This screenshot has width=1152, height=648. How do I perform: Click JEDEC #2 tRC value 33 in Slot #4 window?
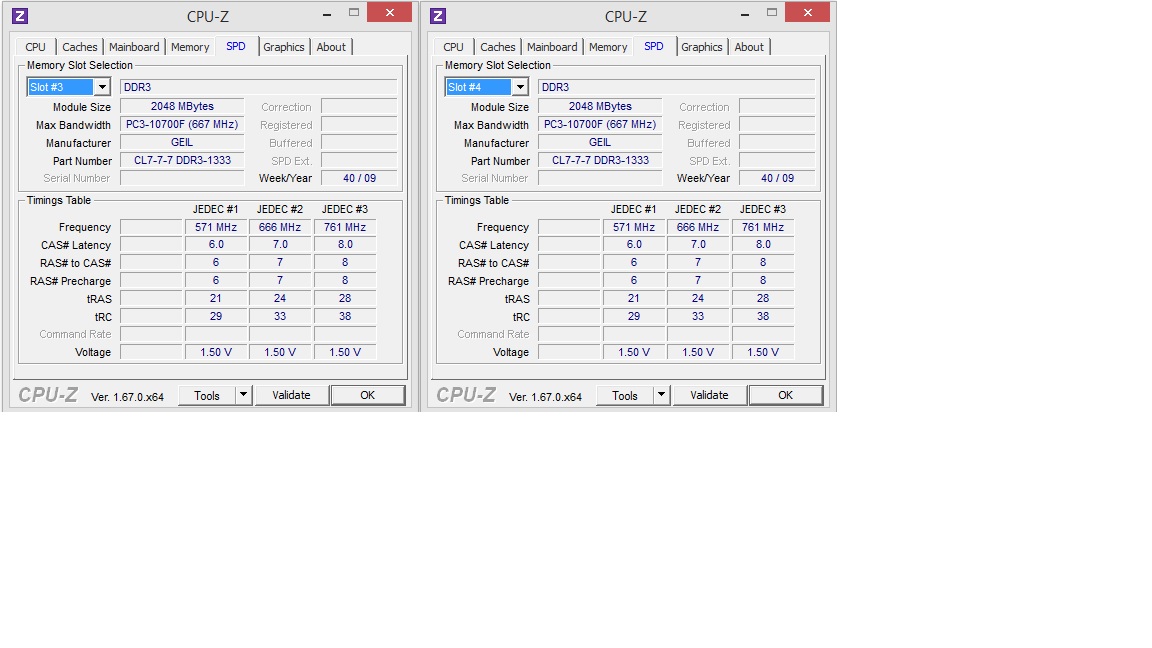(698, 316)
